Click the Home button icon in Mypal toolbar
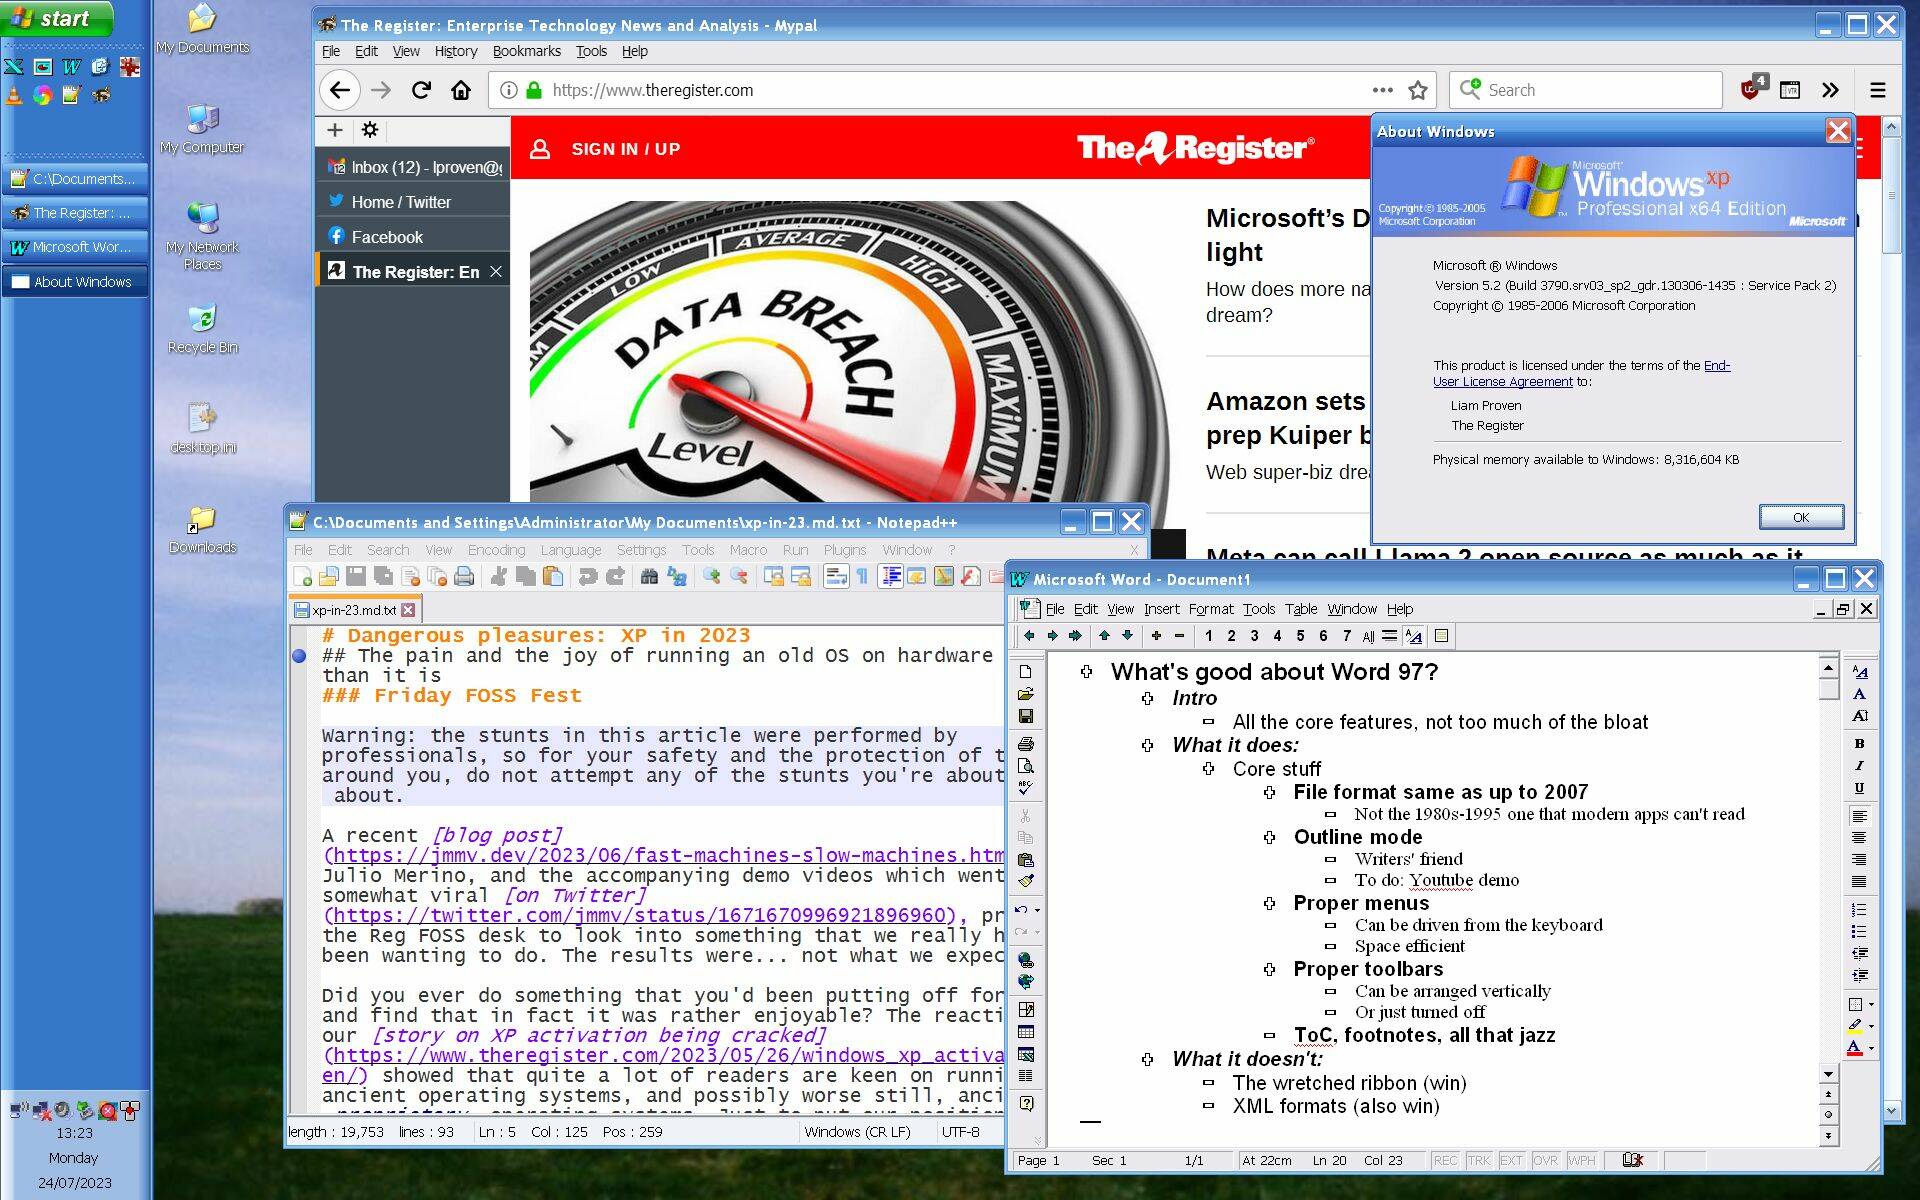 [463, 90]
